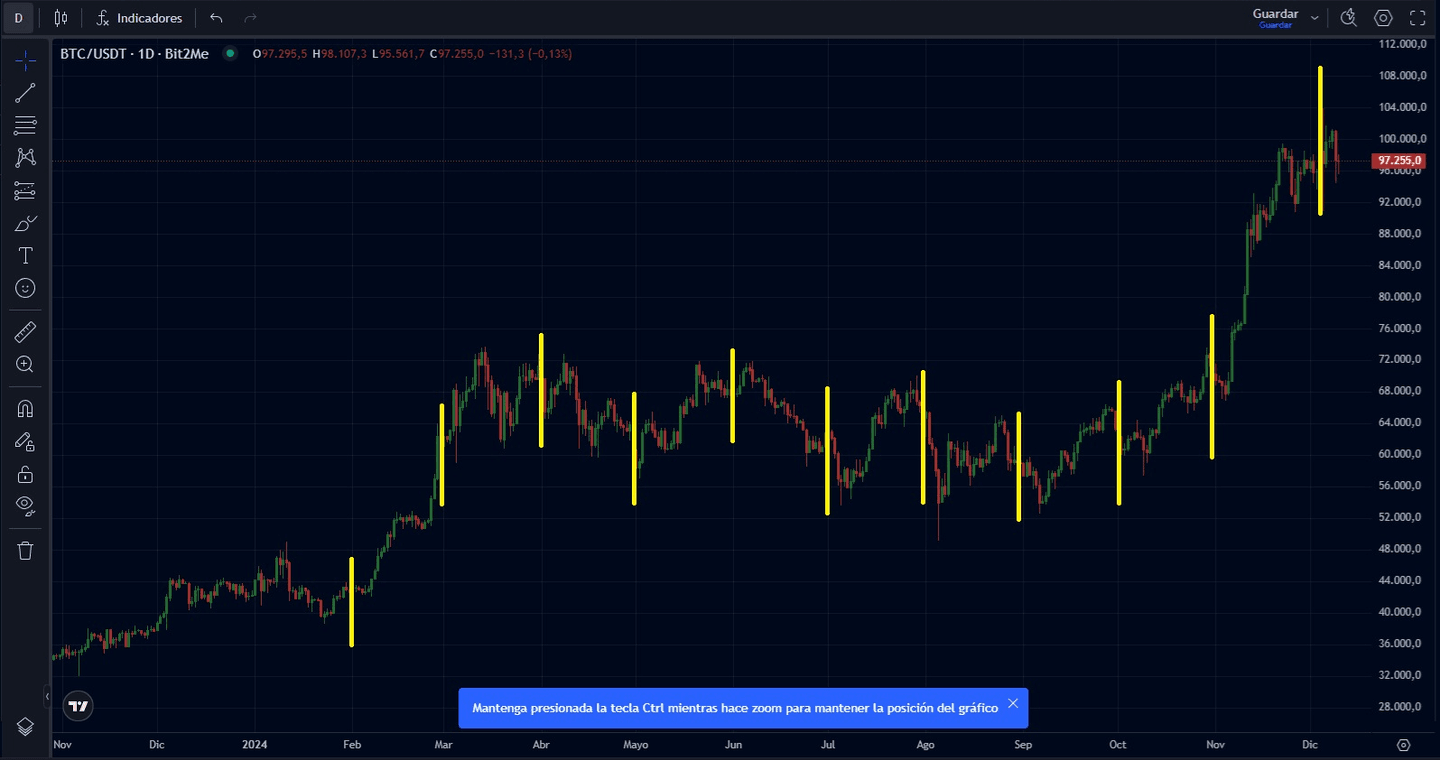
Task: Expand the collapsed left panel arrow
Action: [47, 696]
